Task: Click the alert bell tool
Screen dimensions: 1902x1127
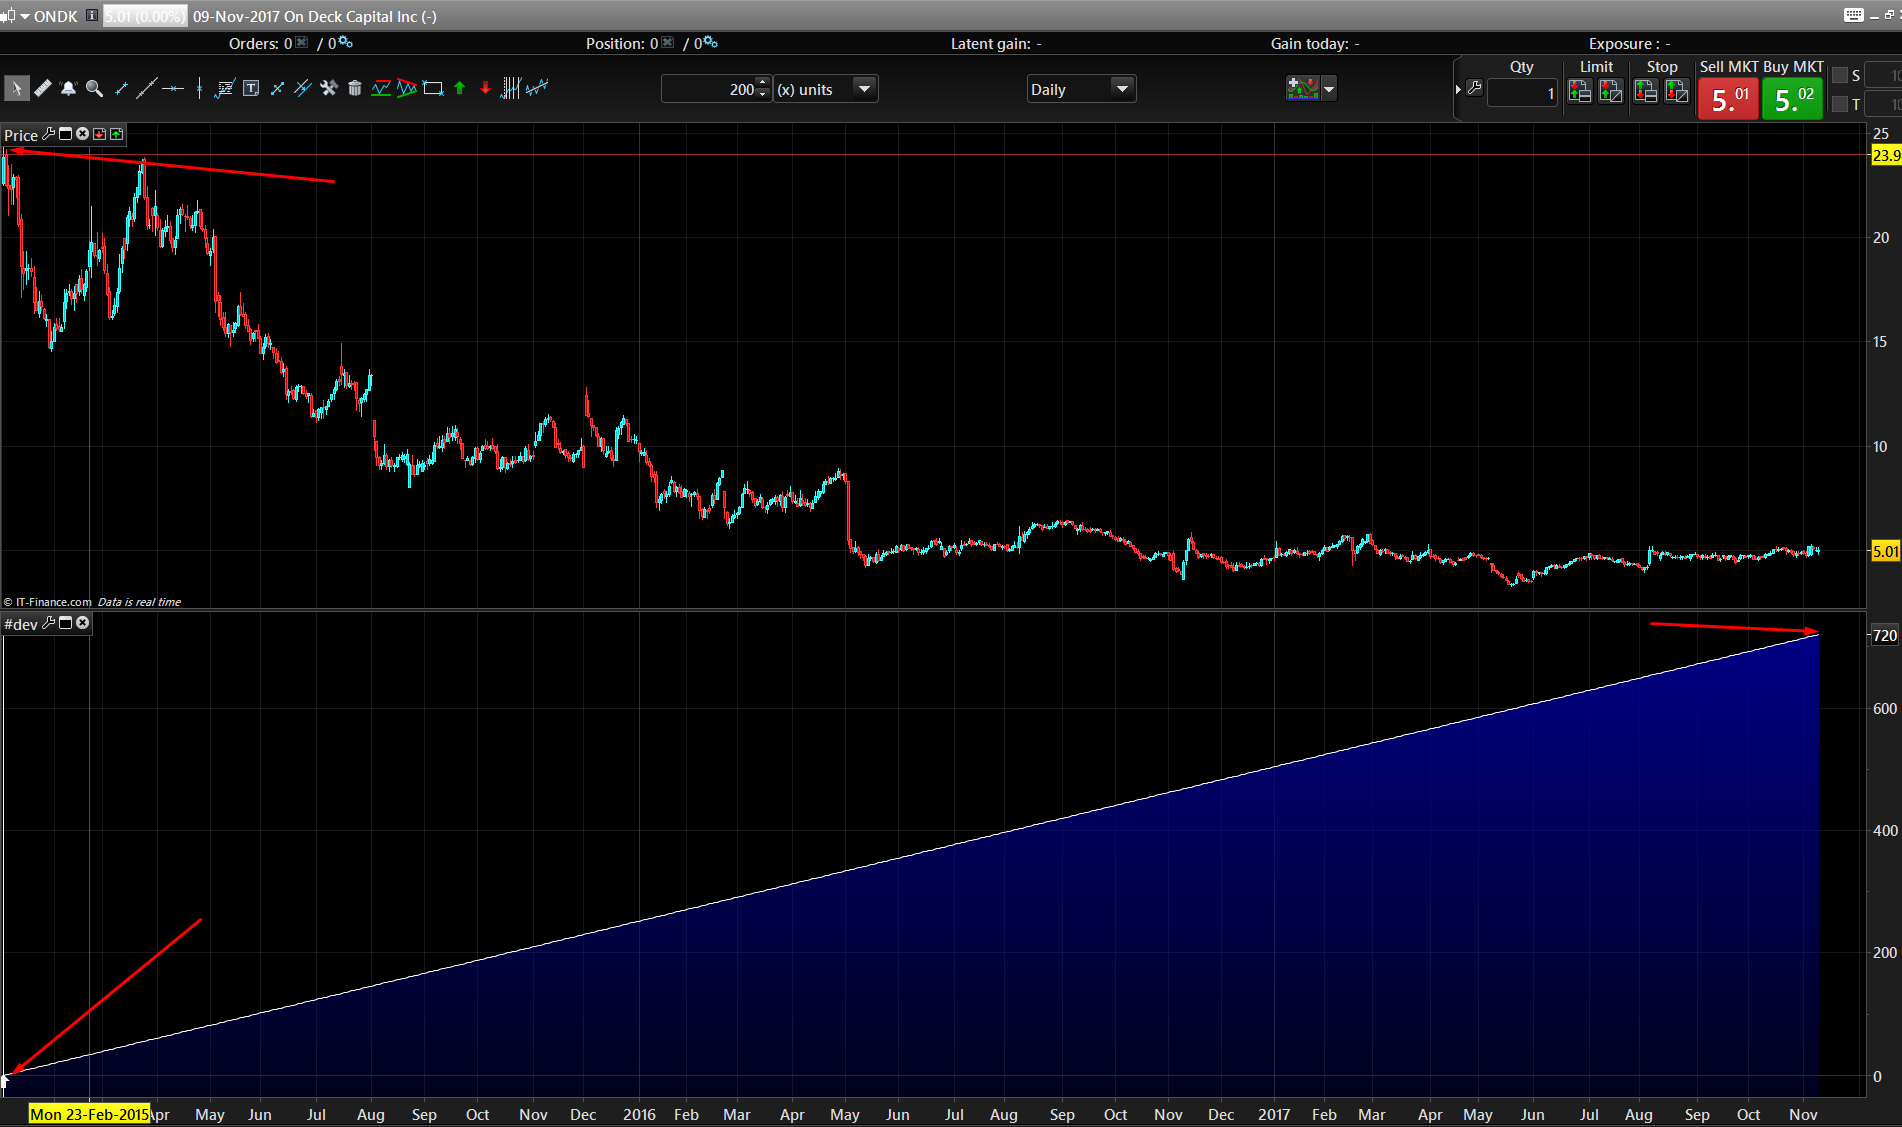Action: [68, 89]
